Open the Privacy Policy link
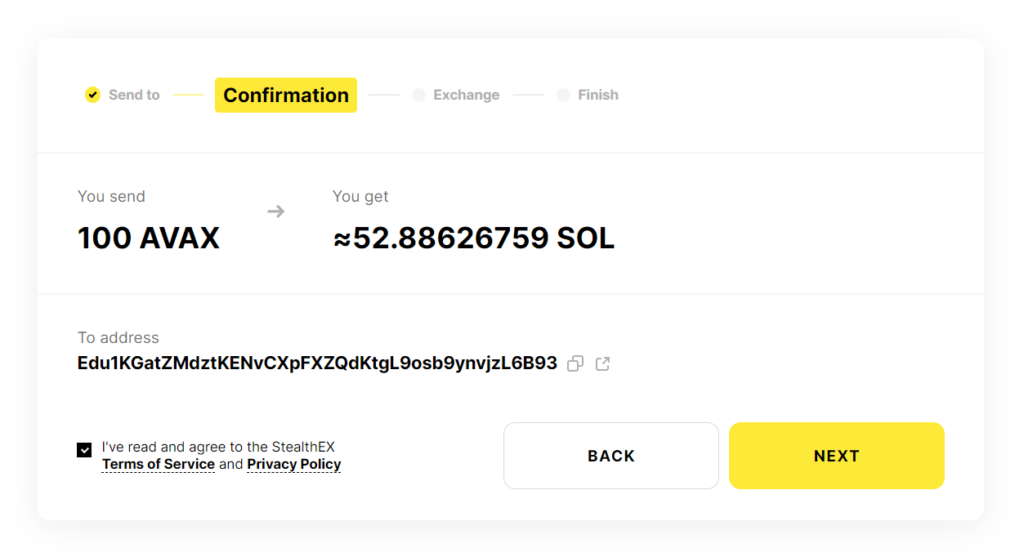 coord(294,464)
